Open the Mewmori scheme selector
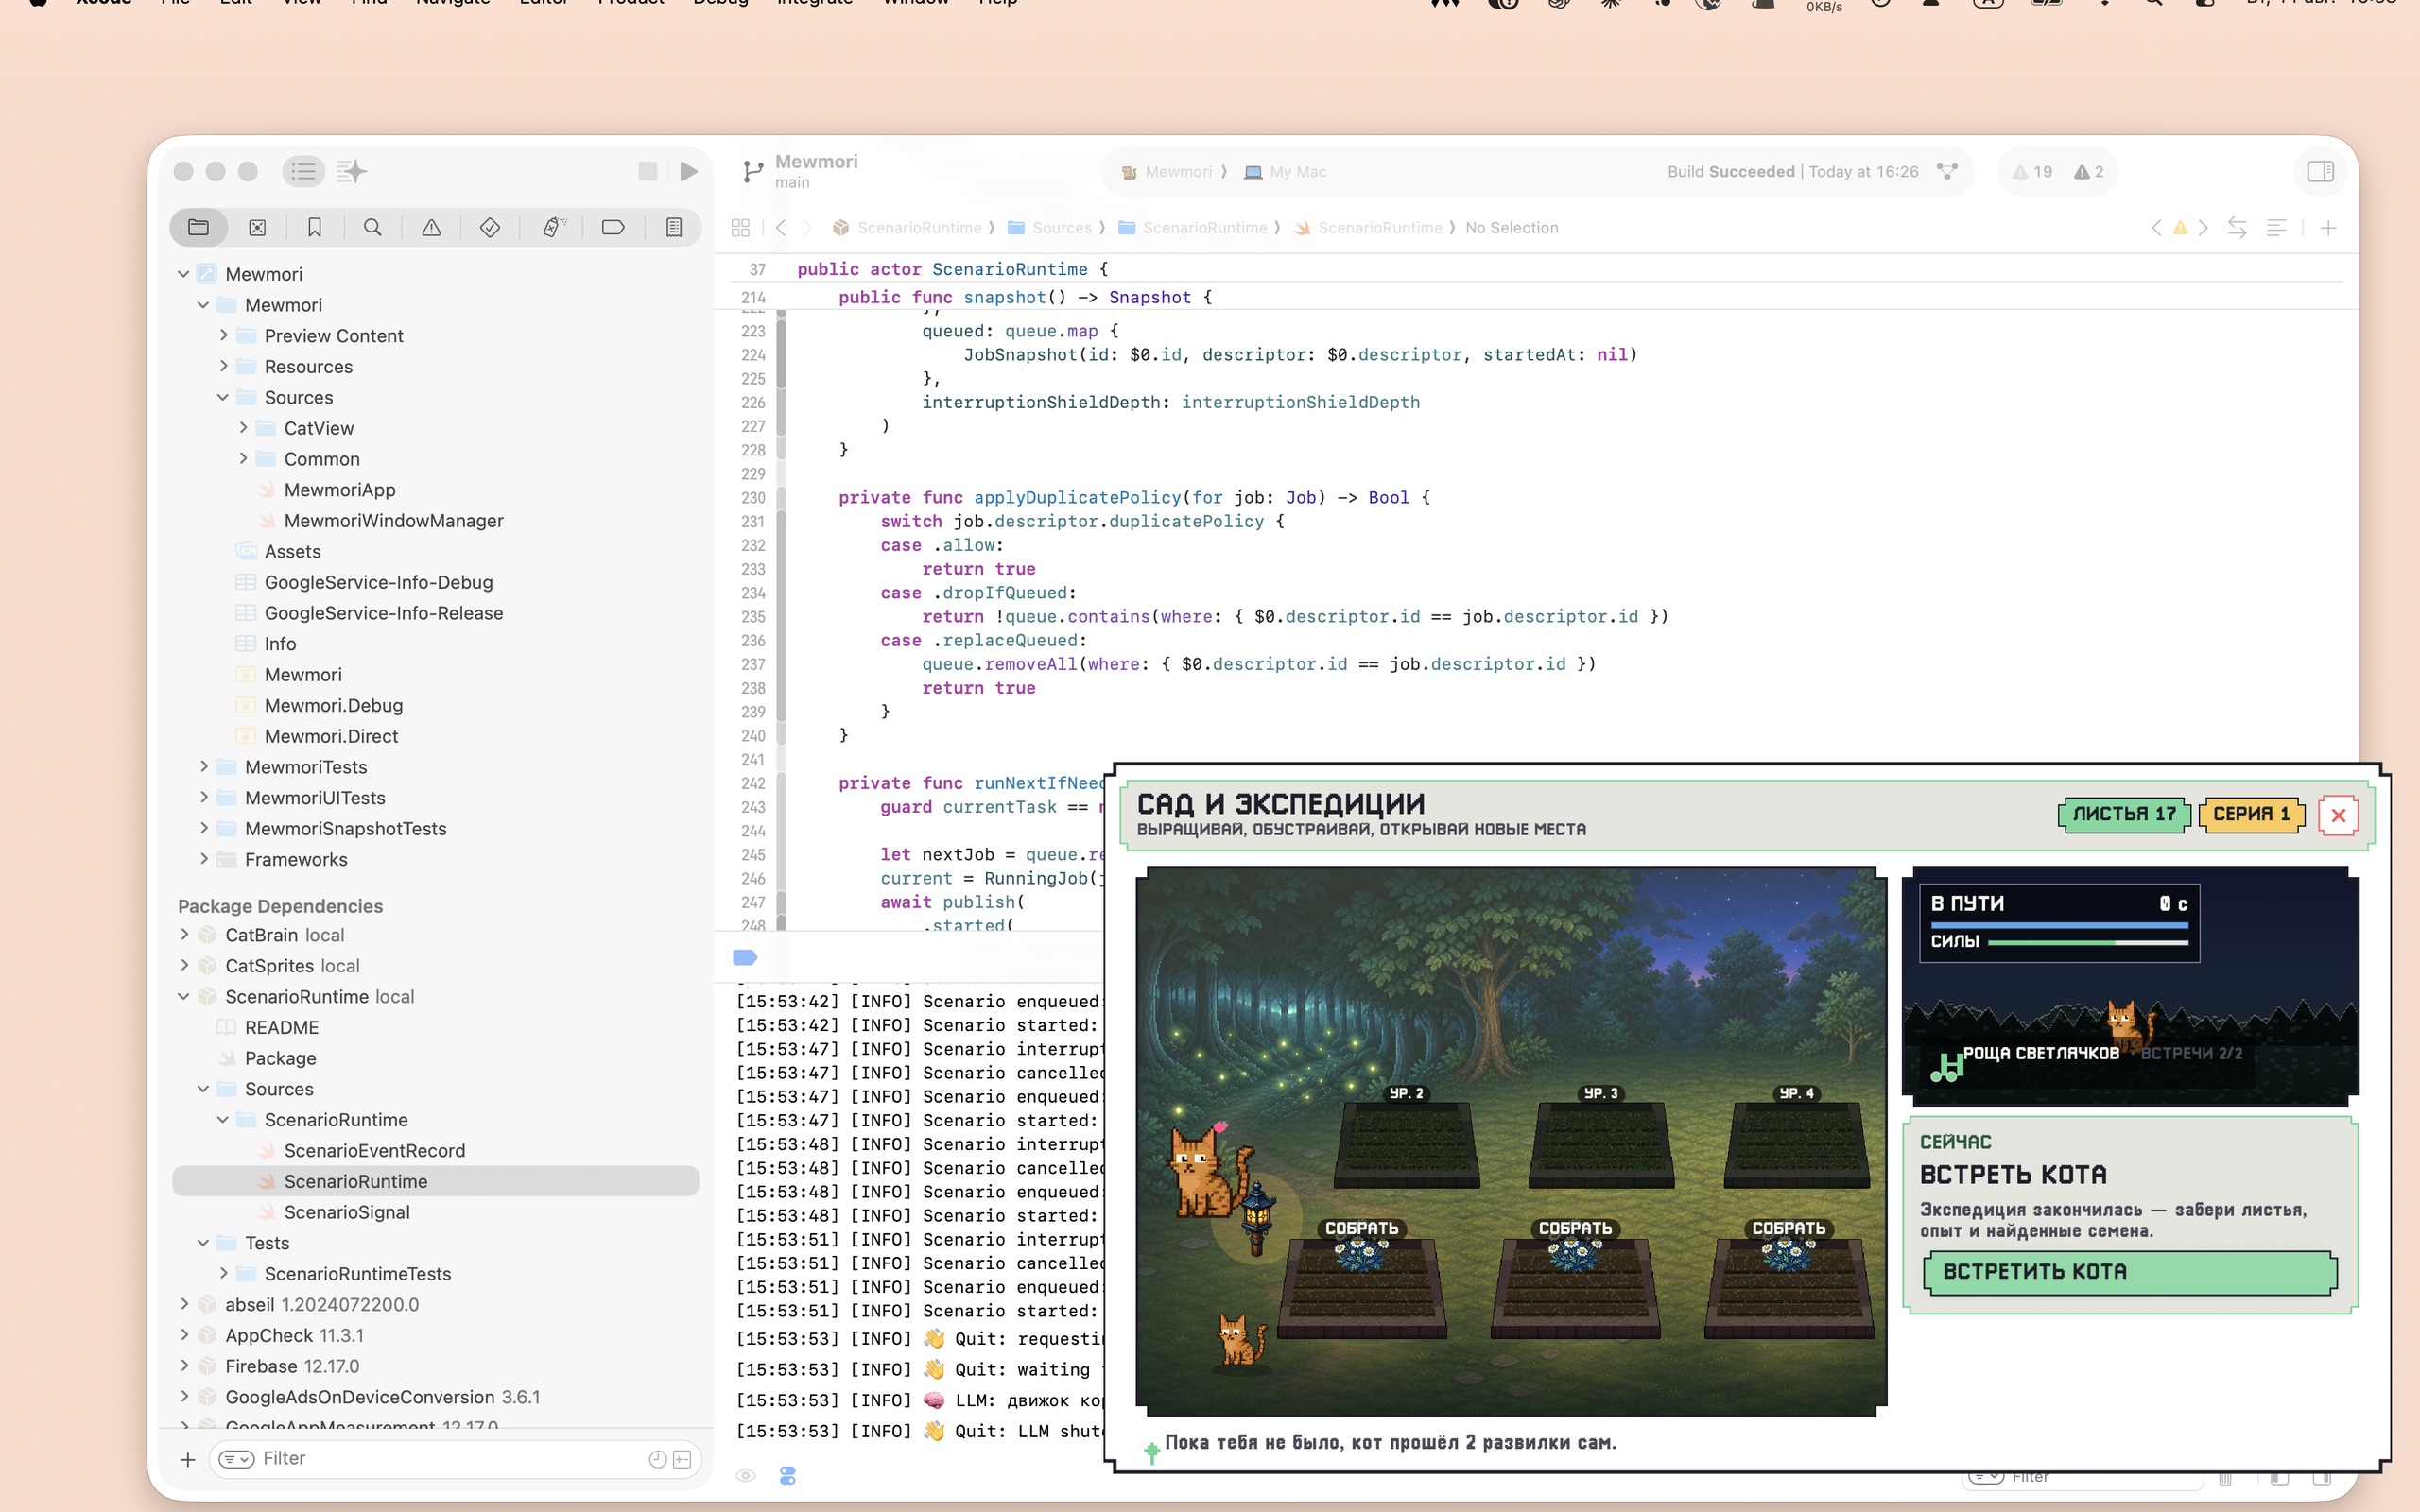 click(1167, 172)
